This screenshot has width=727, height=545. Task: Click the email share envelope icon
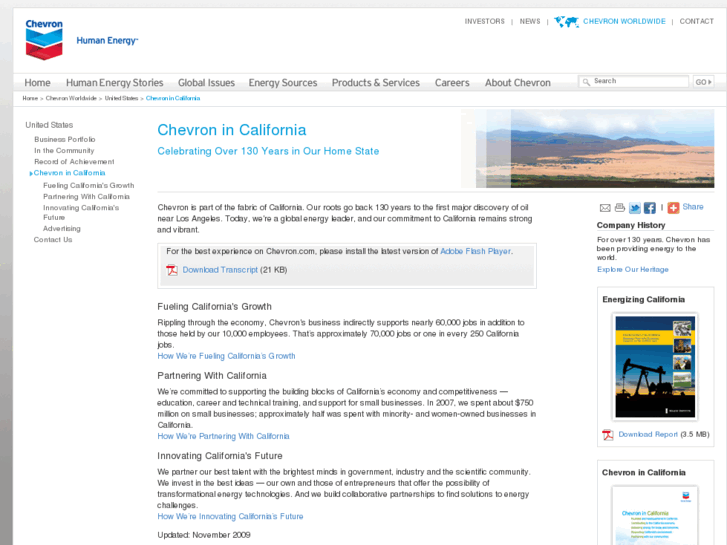click(x=605, y=208)
